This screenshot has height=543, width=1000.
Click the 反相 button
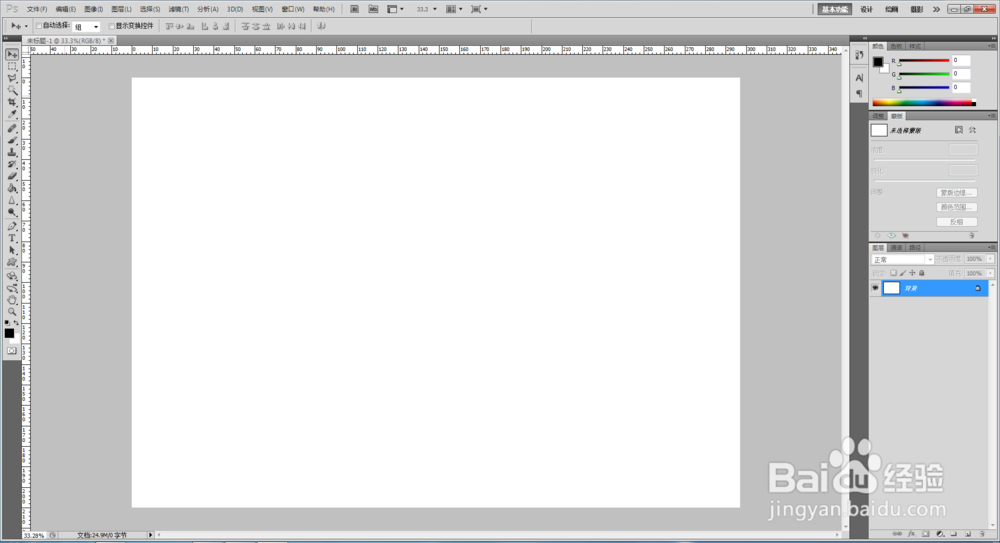point(957,222)
